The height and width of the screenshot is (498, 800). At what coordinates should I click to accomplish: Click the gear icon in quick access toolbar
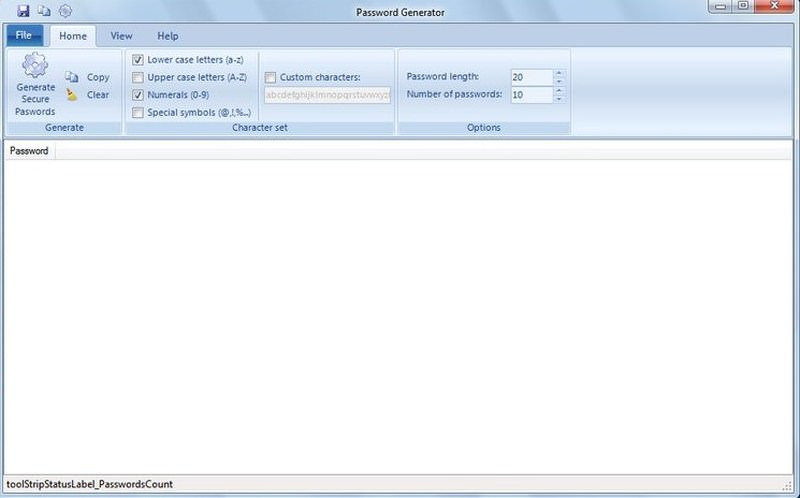coord(65,11)
